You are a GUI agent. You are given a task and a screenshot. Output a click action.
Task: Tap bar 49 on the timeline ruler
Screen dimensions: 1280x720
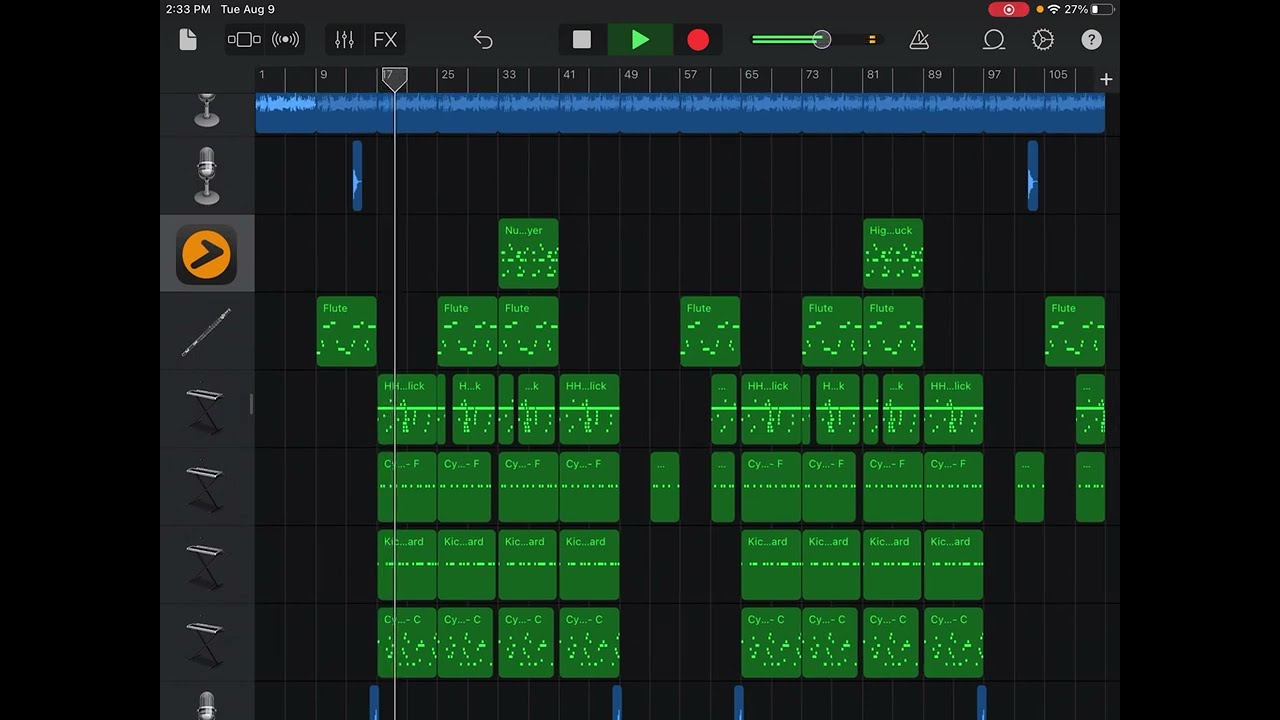point(630,75)
